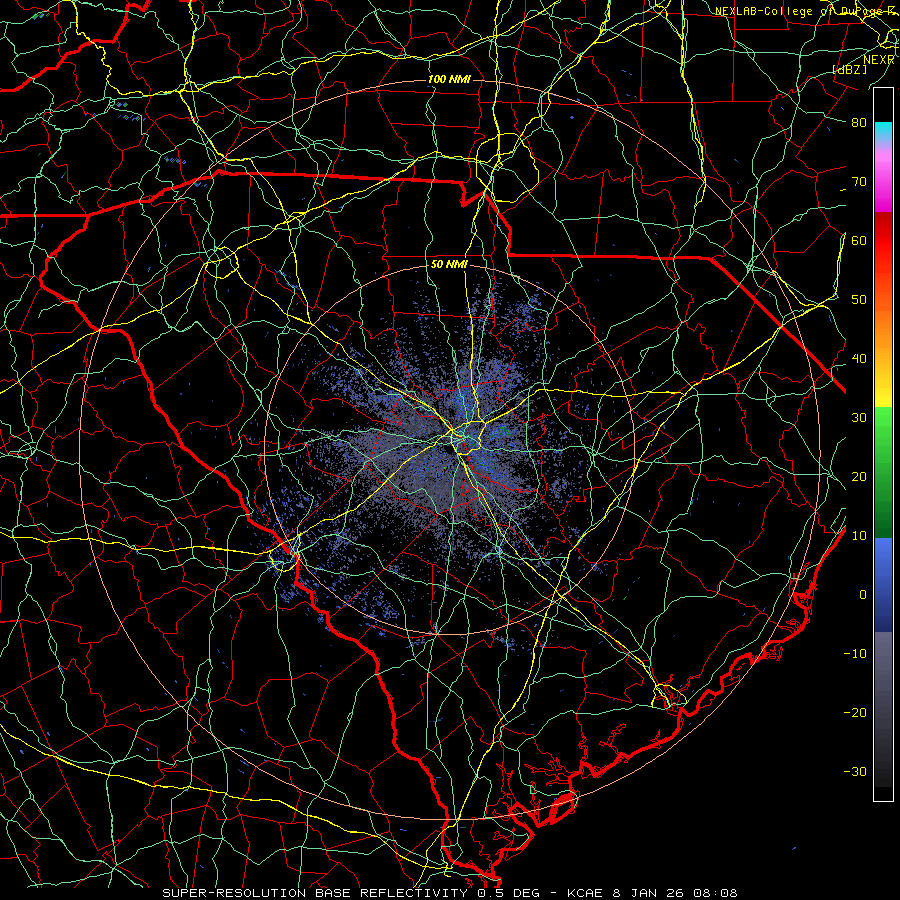Click the -20 value on dBZ scale
Viewport: 900px width, 900px height.
point(855,713)
